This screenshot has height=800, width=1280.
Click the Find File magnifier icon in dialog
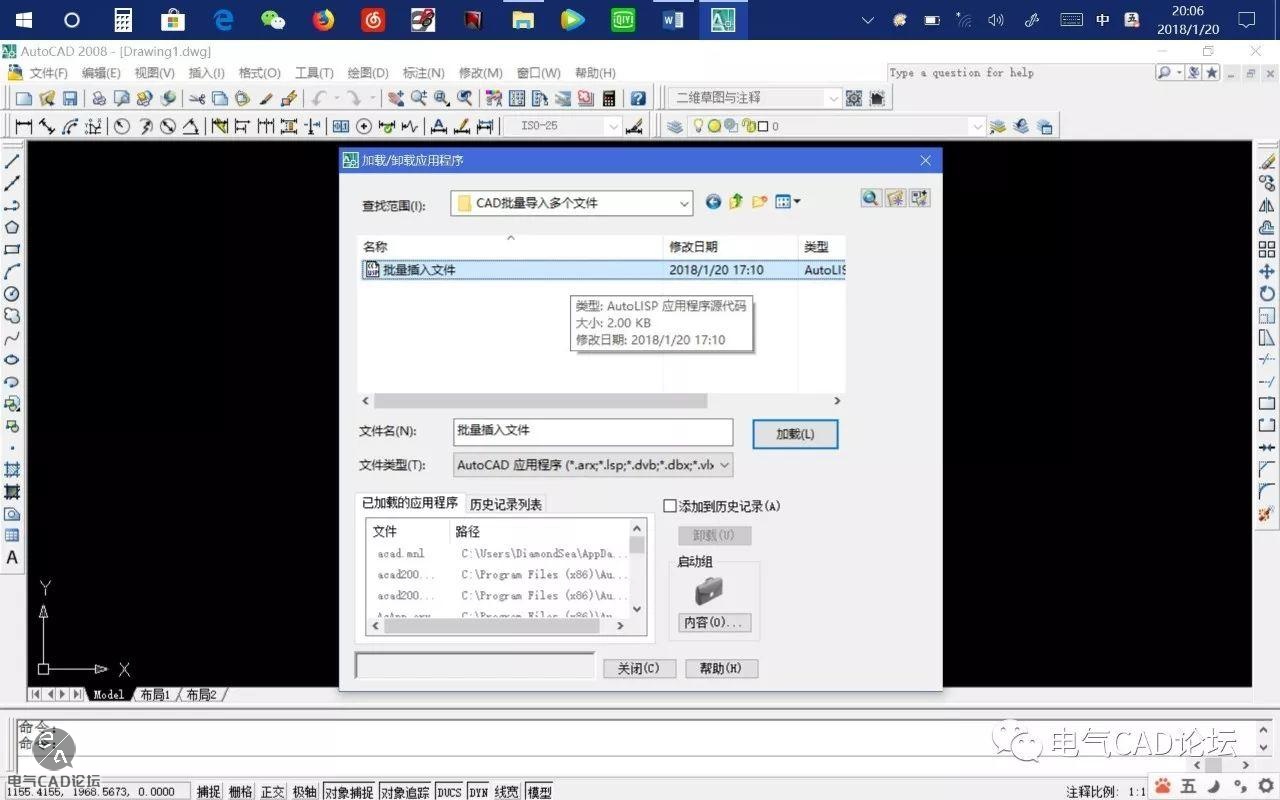(x=871, y=198)
